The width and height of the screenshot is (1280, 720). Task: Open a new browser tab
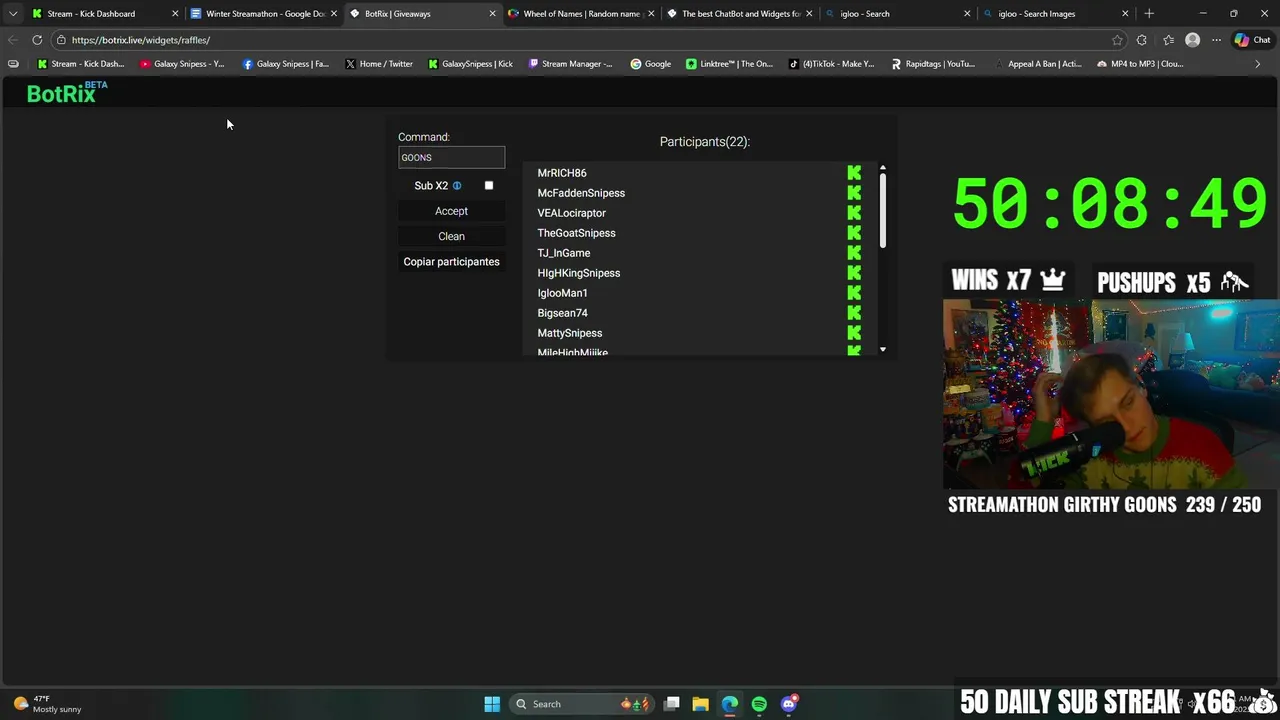click(x=1149, y=14)
